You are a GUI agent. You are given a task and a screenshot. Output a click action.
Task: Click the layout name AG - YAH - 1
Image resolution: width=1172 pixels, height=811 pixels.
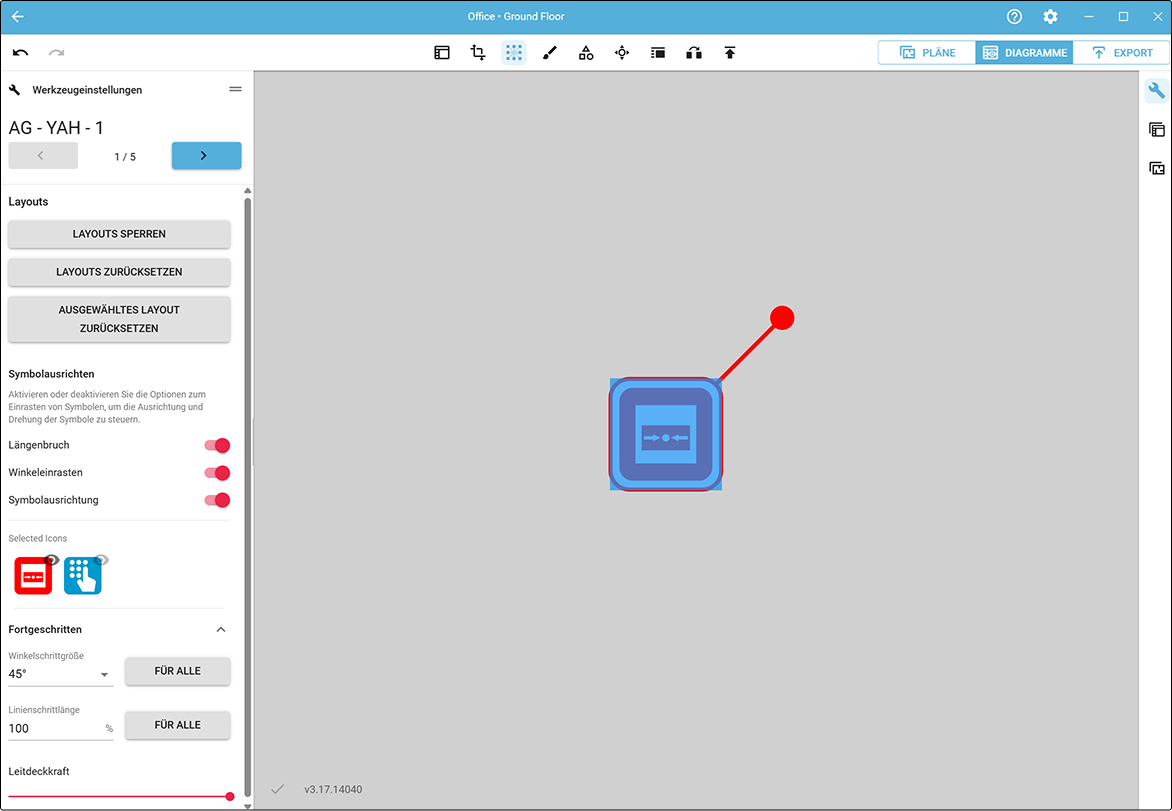tap(56, 128)
